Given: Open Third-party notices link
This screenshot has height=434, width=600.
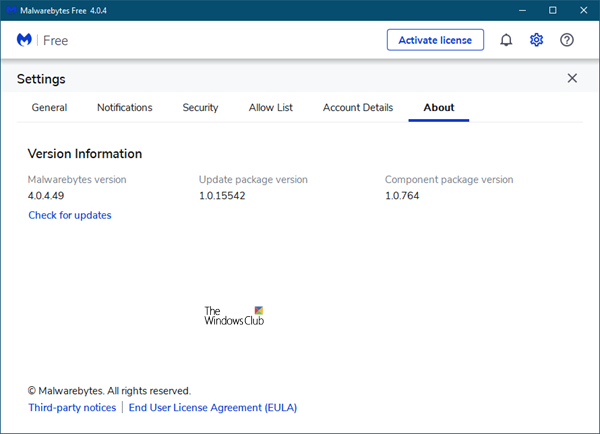Looking at the screenshot, I should (72, 408).
